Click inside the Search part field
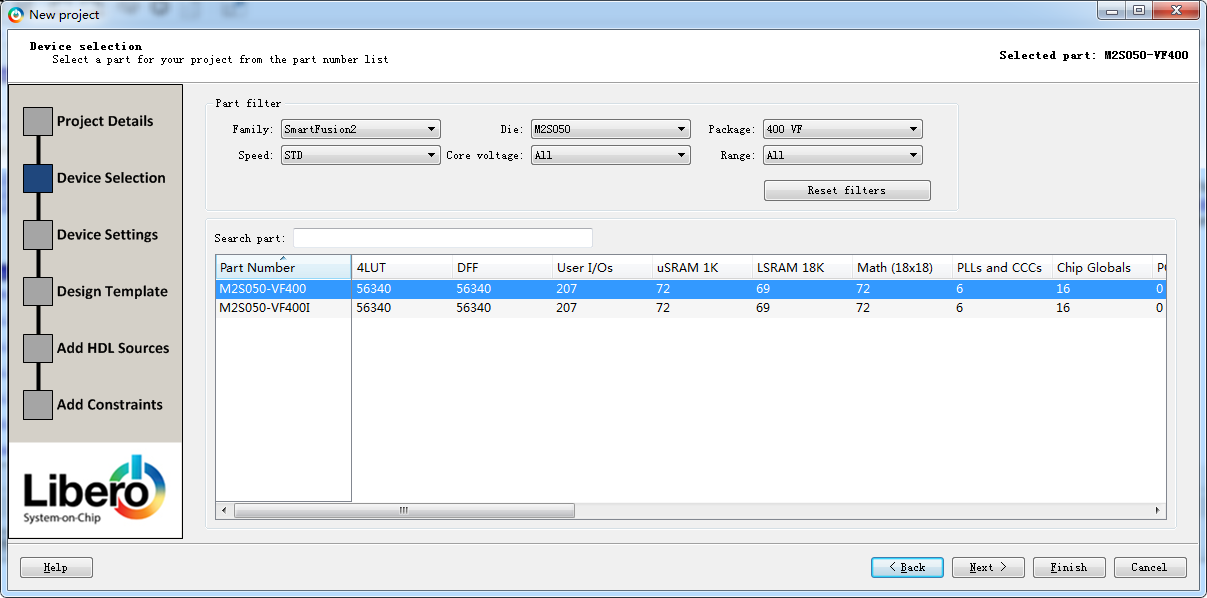Screen dimensions: 1207x598 pos(442,238)
